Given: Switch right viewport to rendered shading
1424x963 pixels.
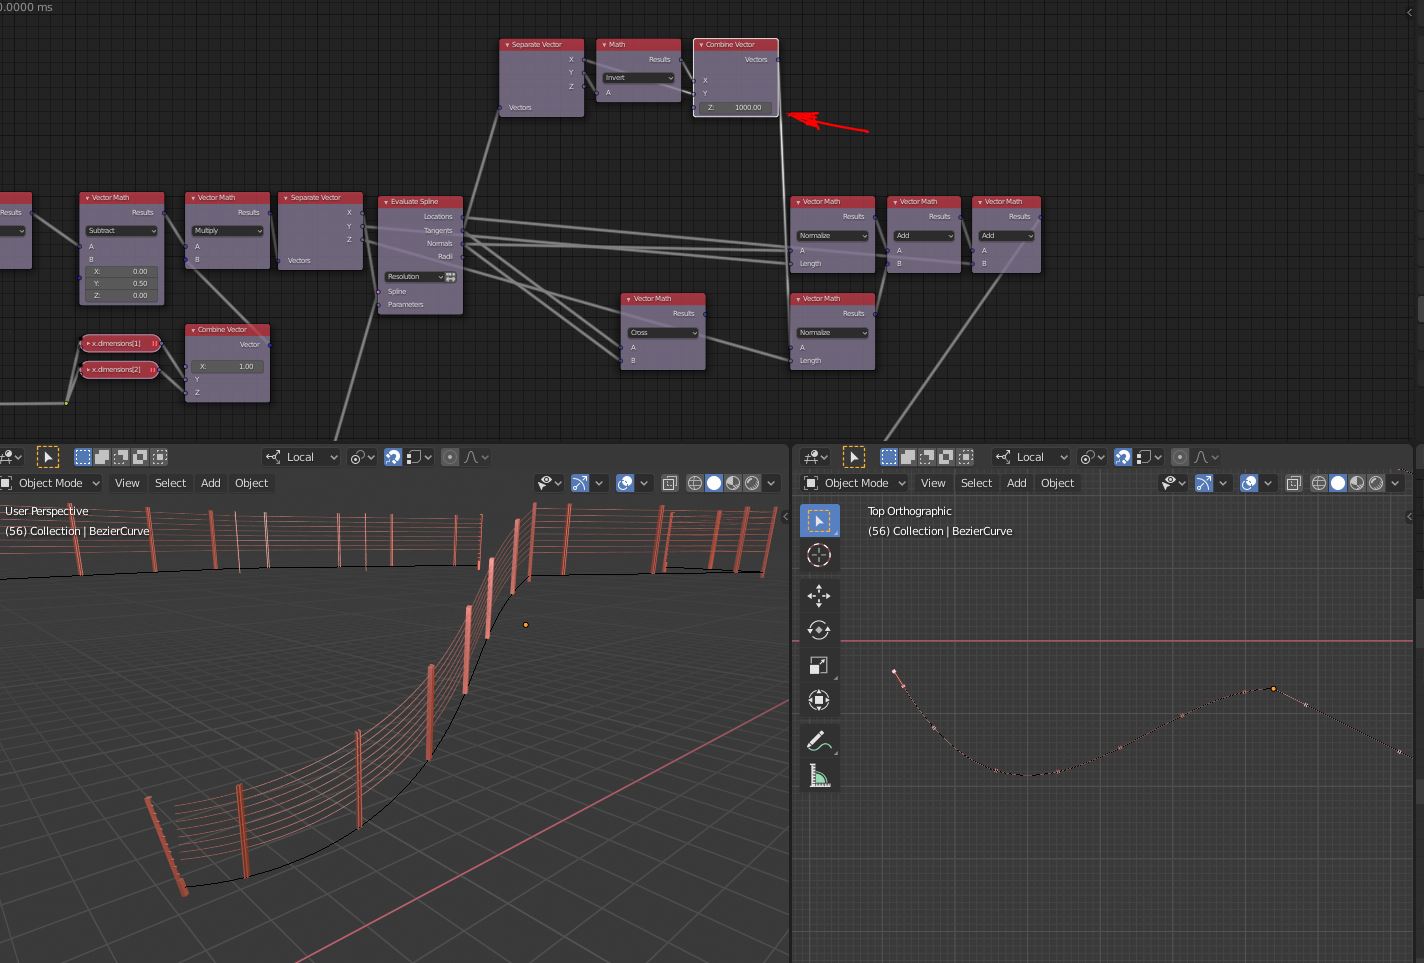Looking at the screenshot, I should [1376, 483].
